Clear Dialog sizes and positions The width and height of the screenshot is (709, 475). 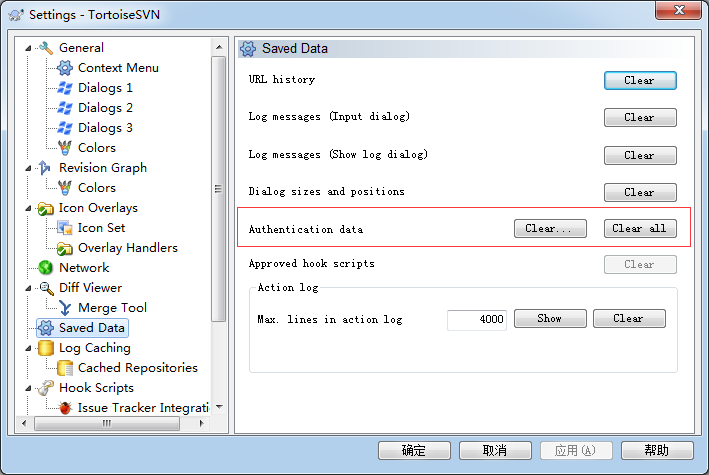point(640,193)
